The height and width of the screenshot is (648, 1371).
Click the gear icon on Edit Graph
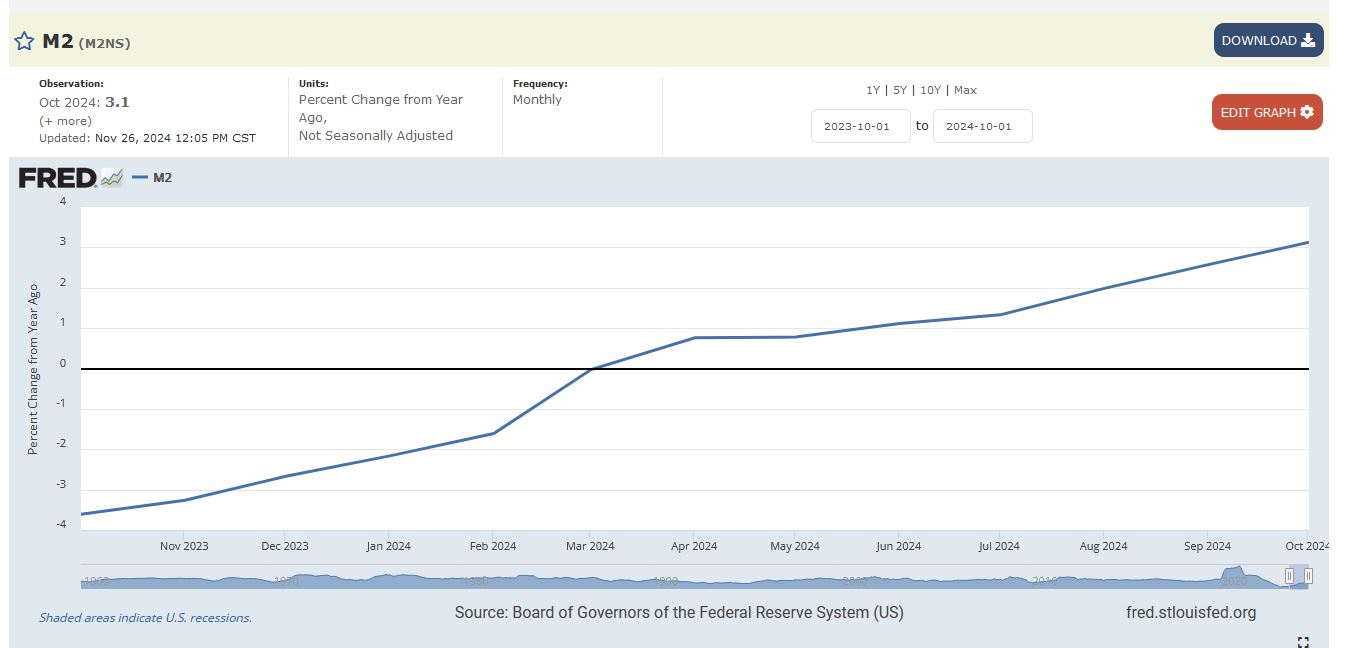1306,112
